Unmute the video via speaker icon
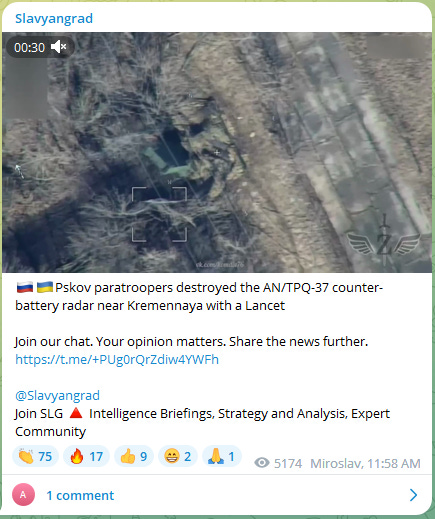This screenshot has width=435, height=519. click(59, 47)
